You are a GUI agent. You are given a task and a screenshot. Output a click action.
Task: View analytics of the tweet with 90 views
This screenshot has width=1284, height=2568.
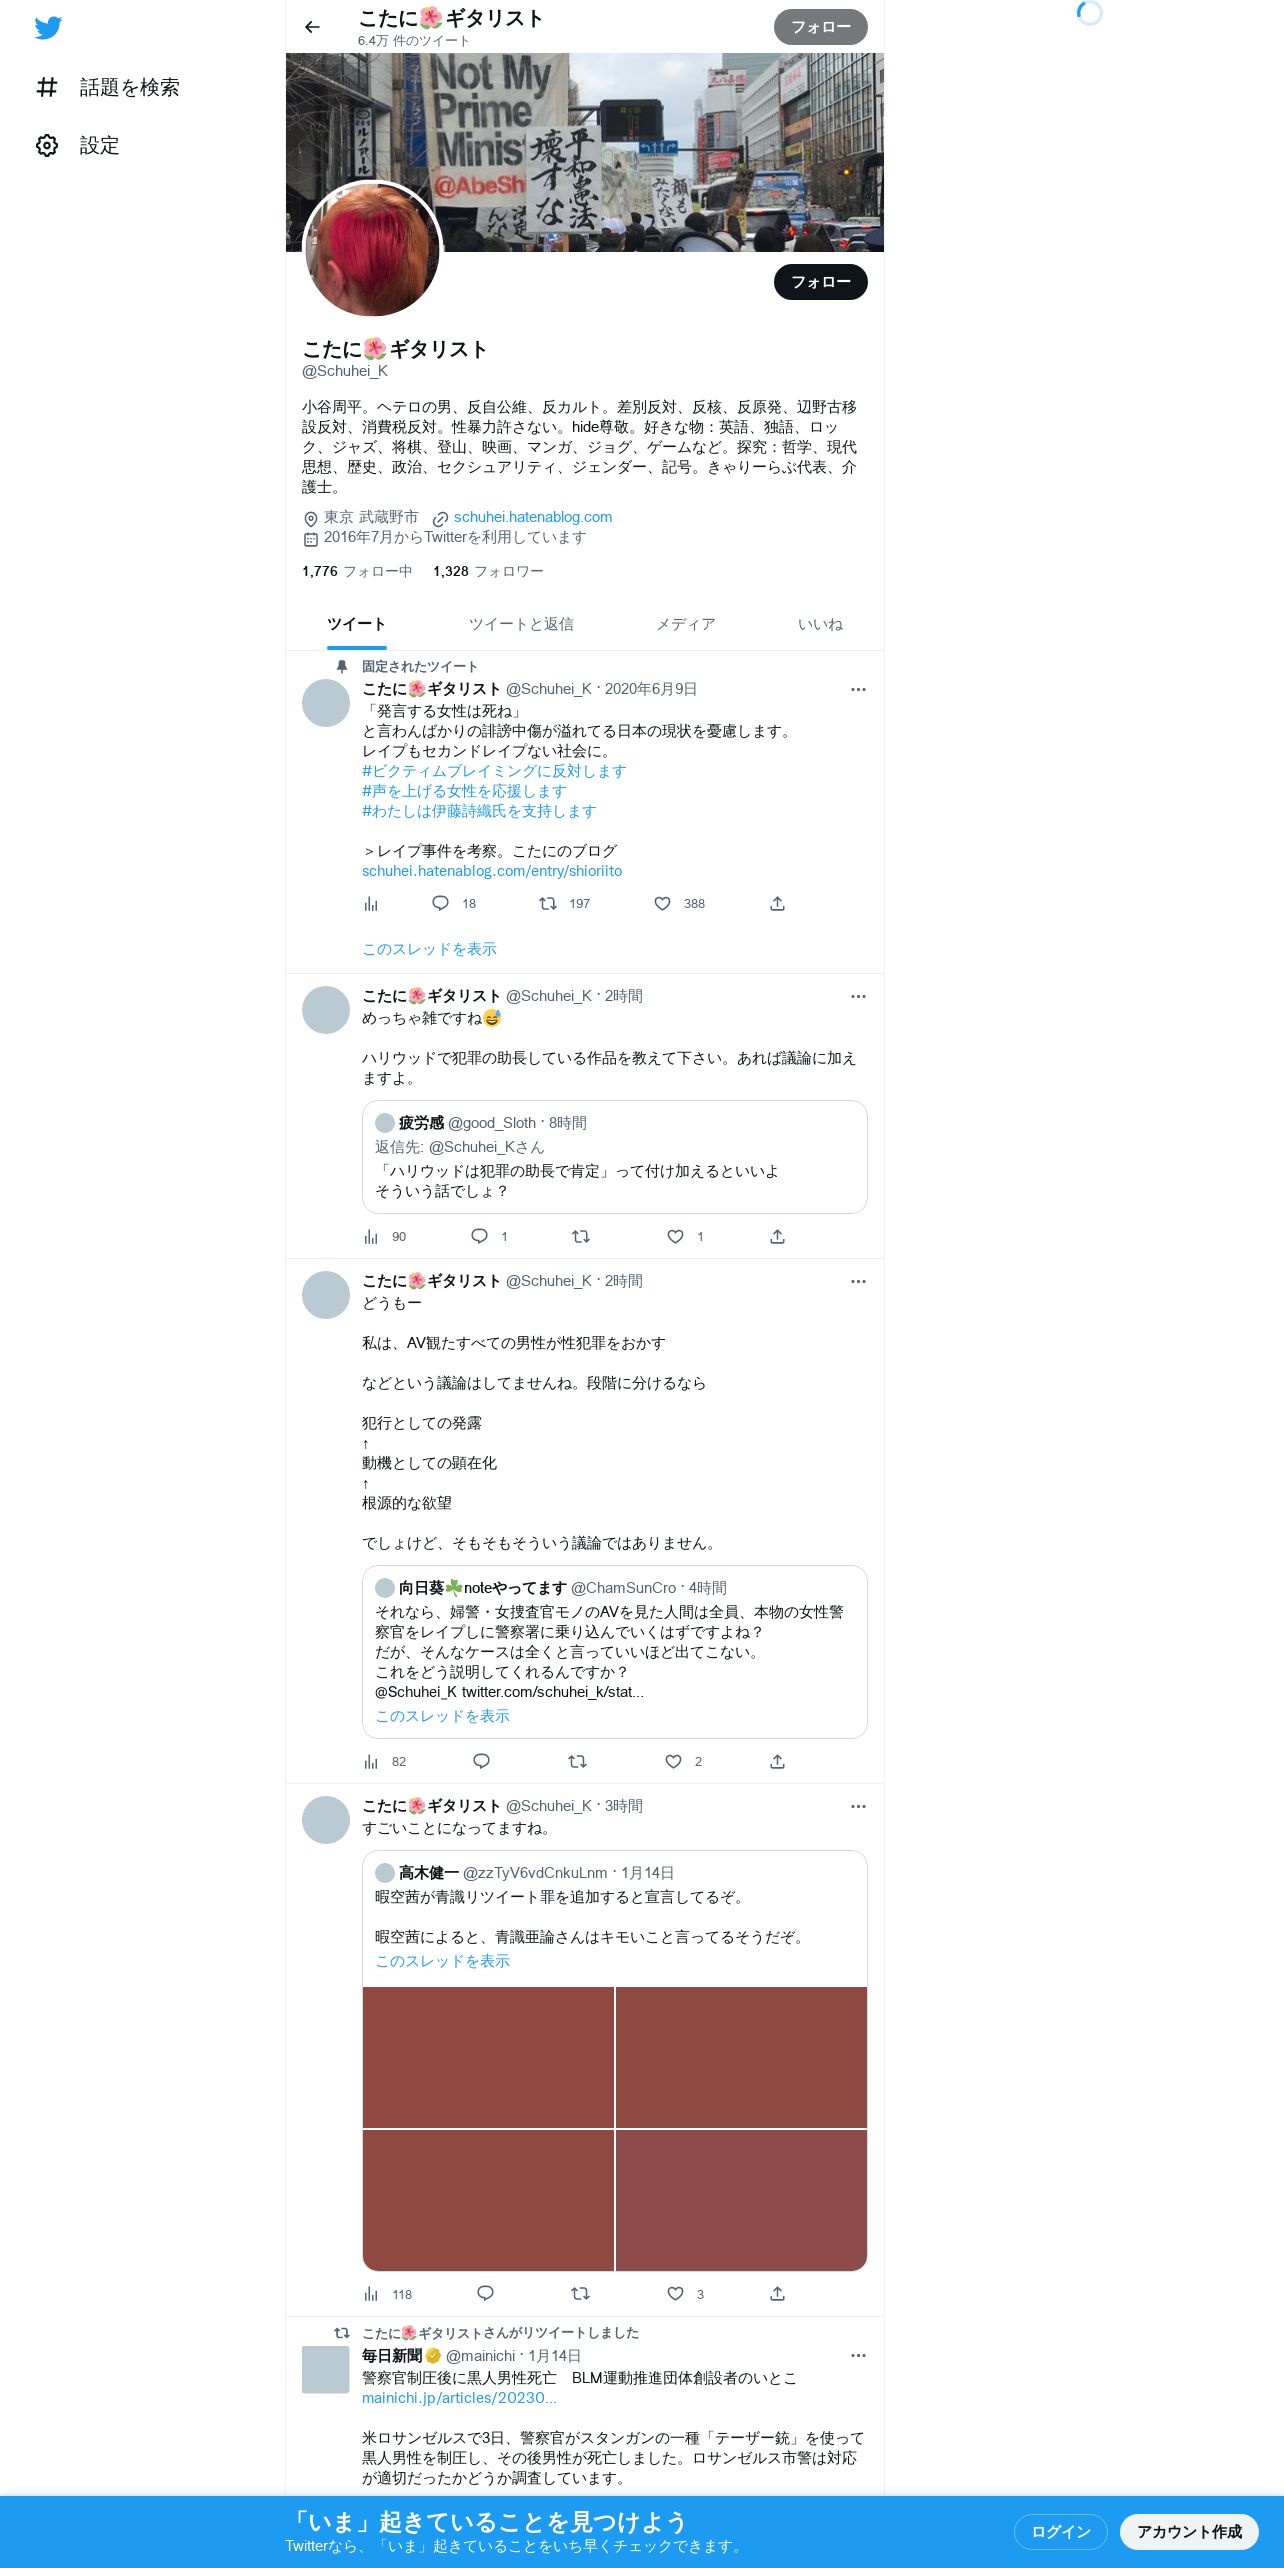point(371,1237)
